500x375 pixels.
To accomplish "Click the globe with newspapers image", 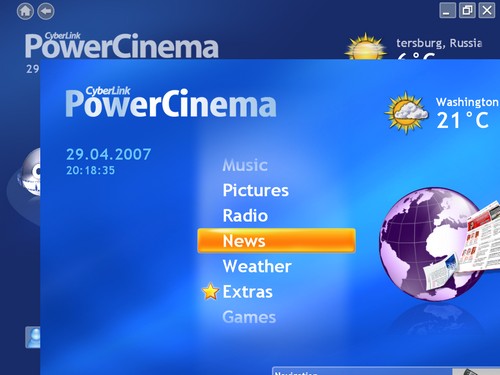I will coord(439,244).
